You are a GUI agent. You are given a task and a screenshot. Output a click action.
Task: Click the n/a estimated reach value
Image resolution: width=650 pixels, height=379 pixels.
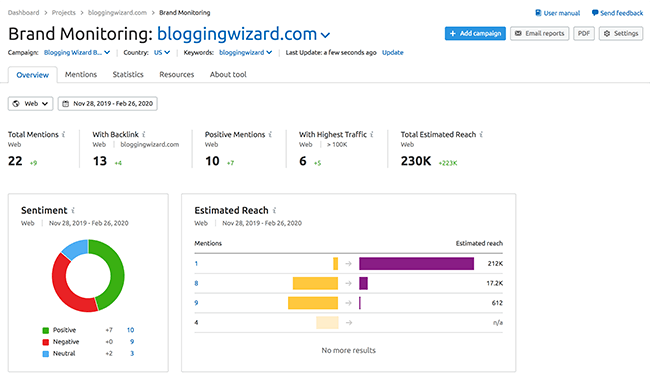(498, 323)
